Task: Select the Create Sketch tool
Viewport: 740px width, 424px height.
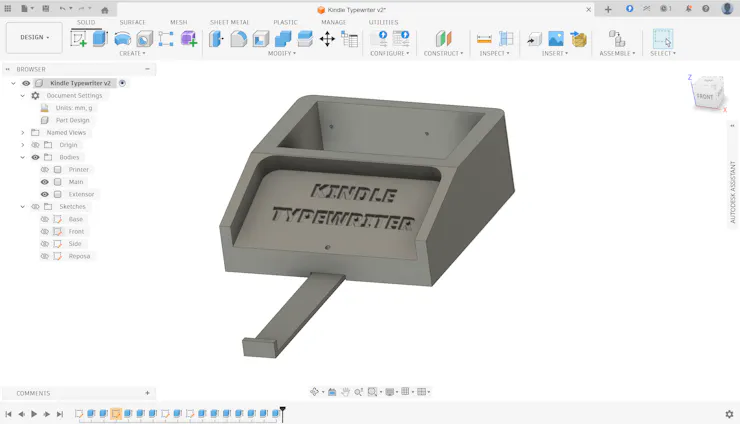Action: (x=78, y=38)
